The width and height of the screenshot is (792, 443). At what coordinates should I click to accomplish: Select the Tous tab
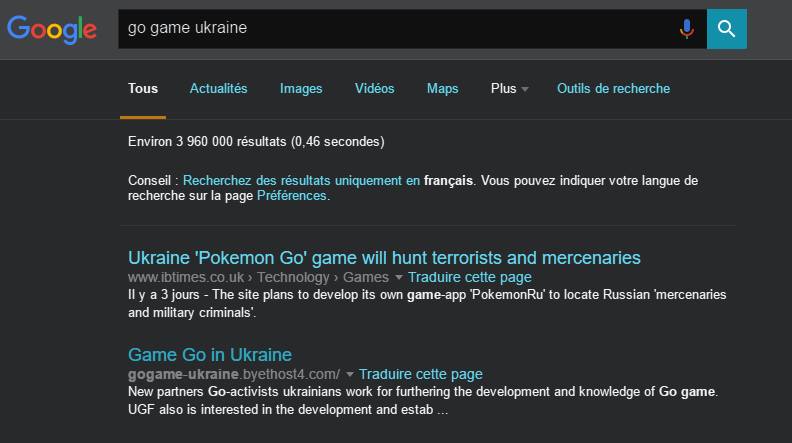(x=143, y=89)
